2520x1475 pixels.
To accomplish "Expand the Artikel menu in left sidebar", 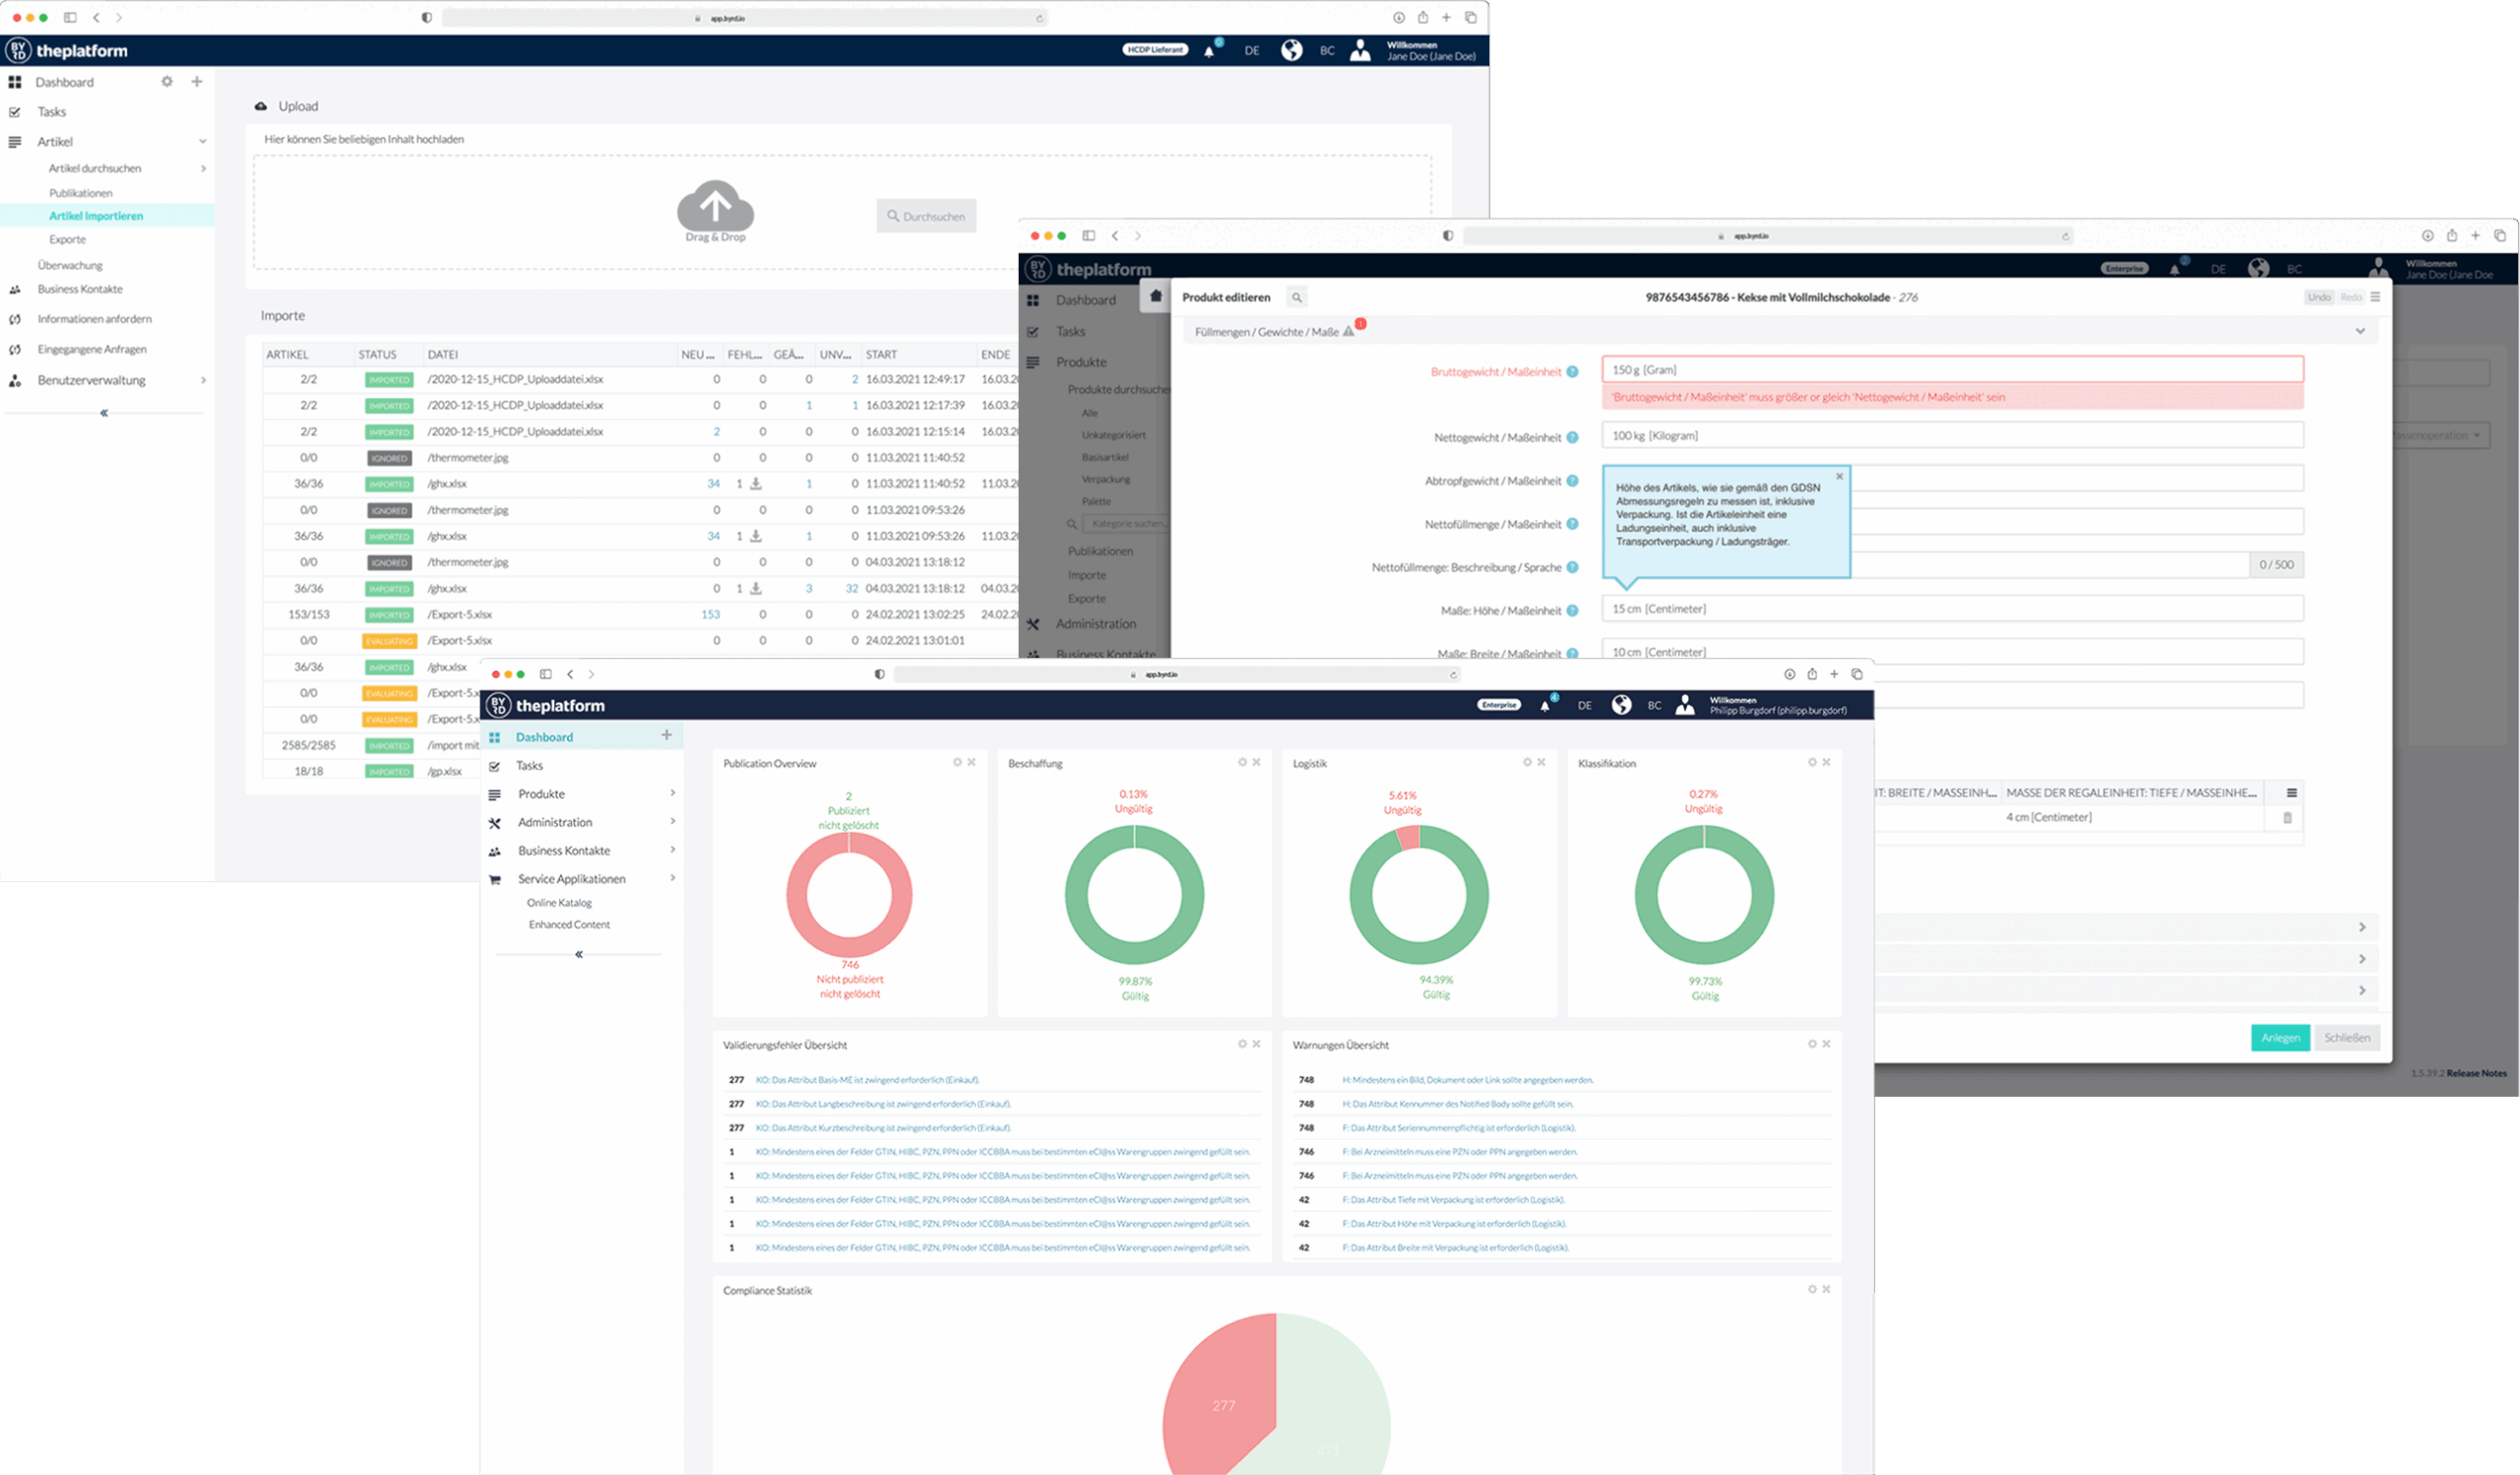I will pos(203,142).
